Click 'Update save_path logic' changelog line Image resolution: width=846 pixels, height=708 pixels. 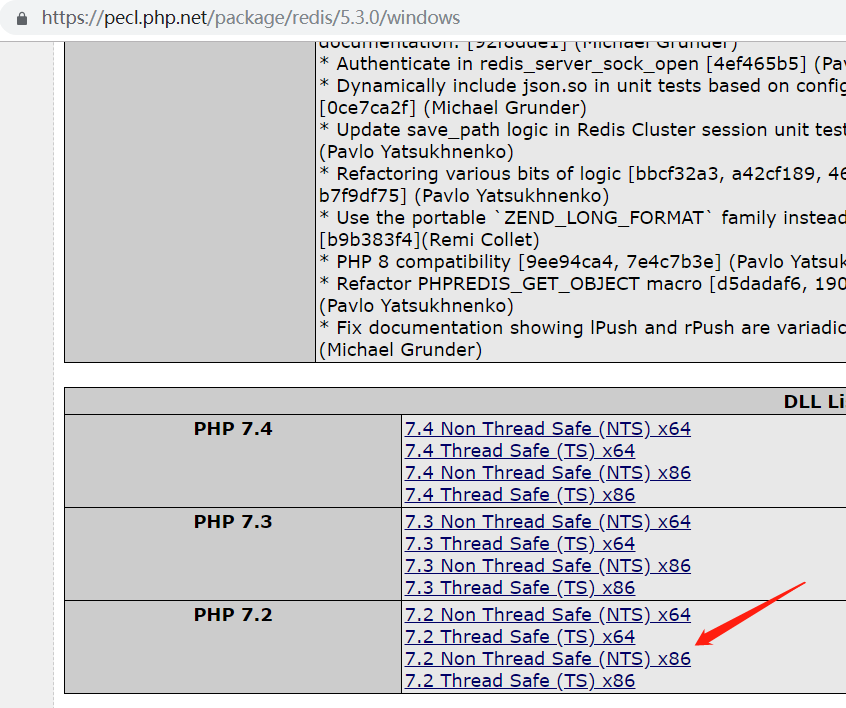pyautogui.click(x=583, y=130)
